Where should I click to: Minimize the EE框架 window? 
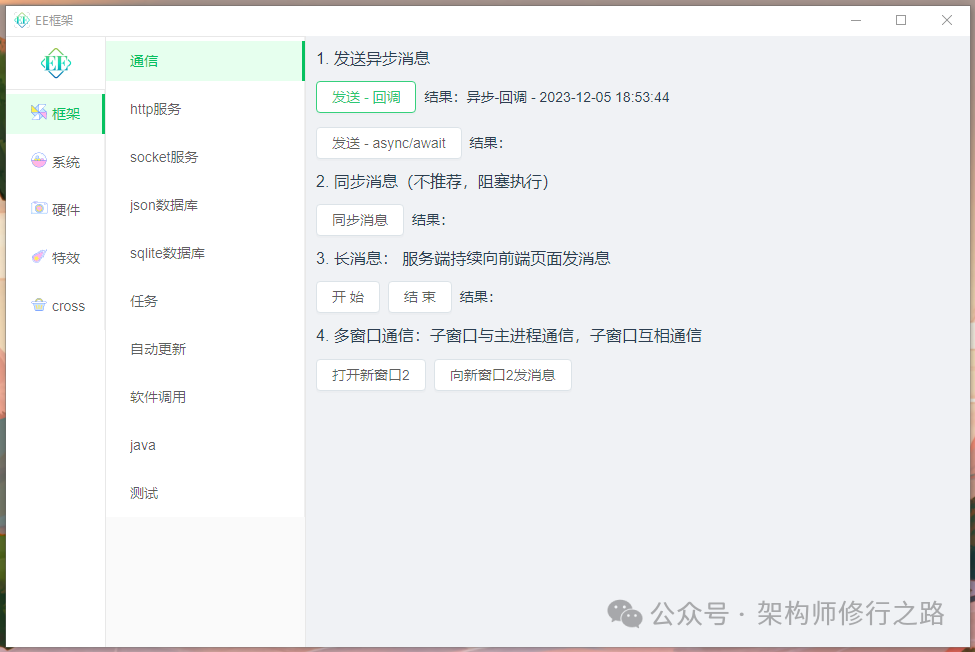[856, 21]
